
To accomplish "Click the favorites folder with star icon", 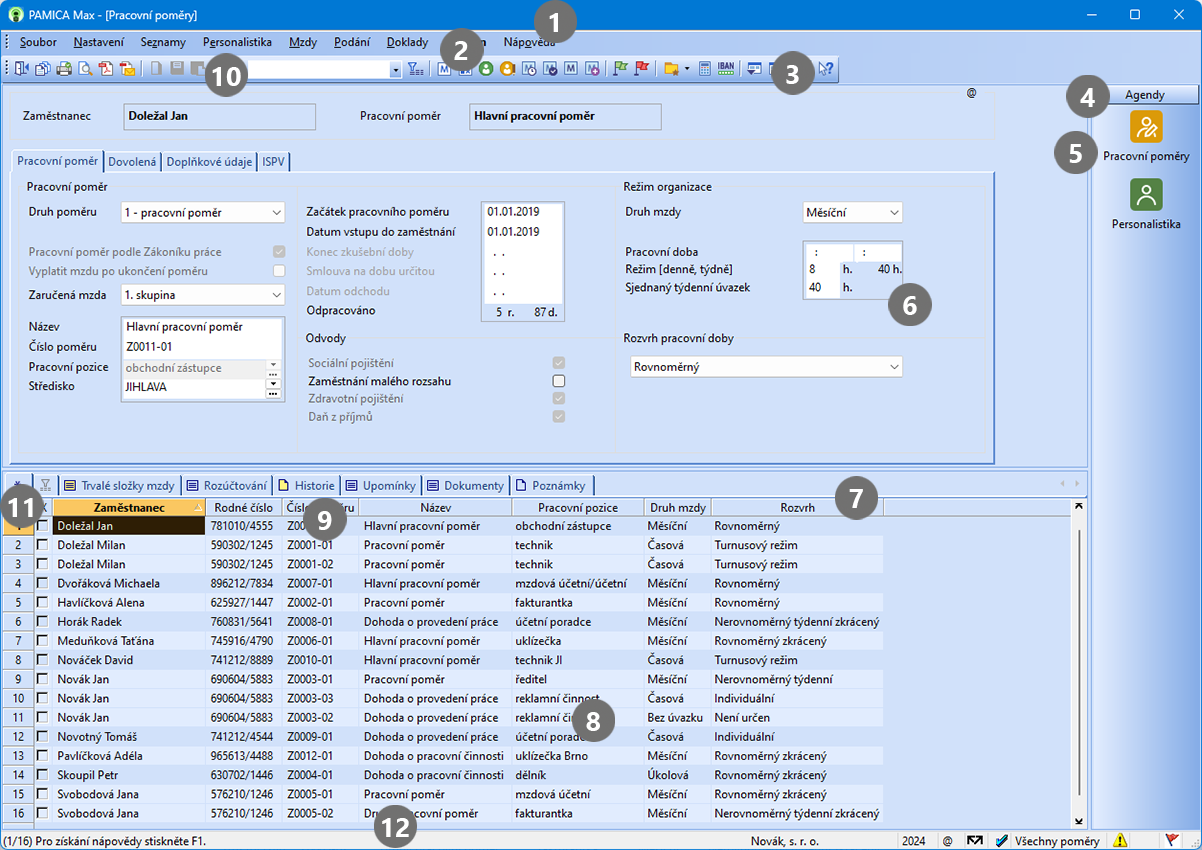I will (671, 69).
